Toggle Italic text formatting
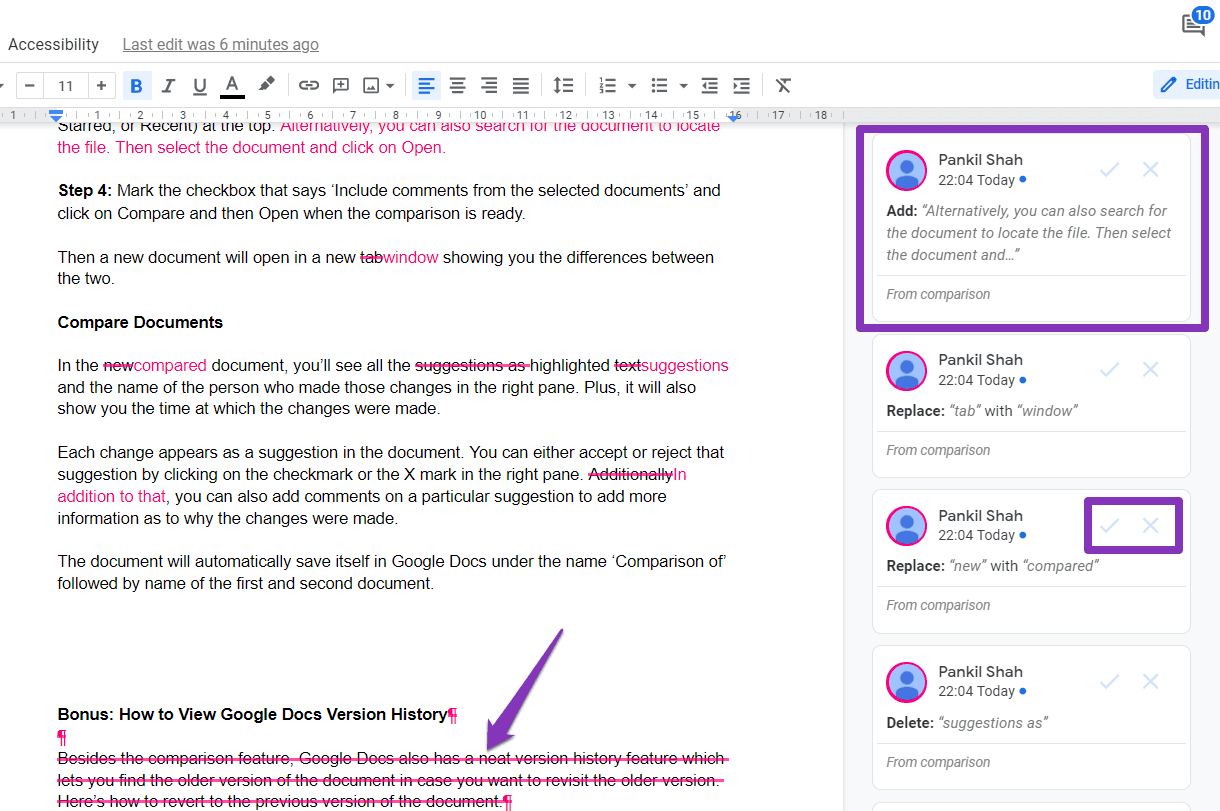Image resolution: width=1220 pixels, height=811 pixels. point(168,85)
